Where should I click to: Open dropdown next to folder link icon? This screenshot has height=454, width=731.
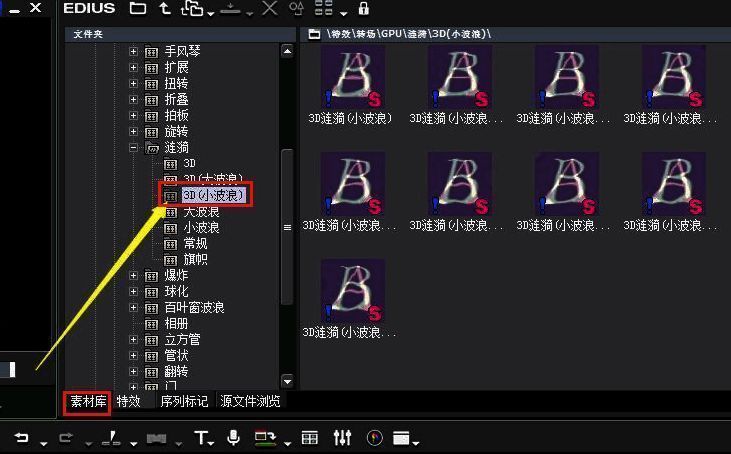tap(211, 14)
